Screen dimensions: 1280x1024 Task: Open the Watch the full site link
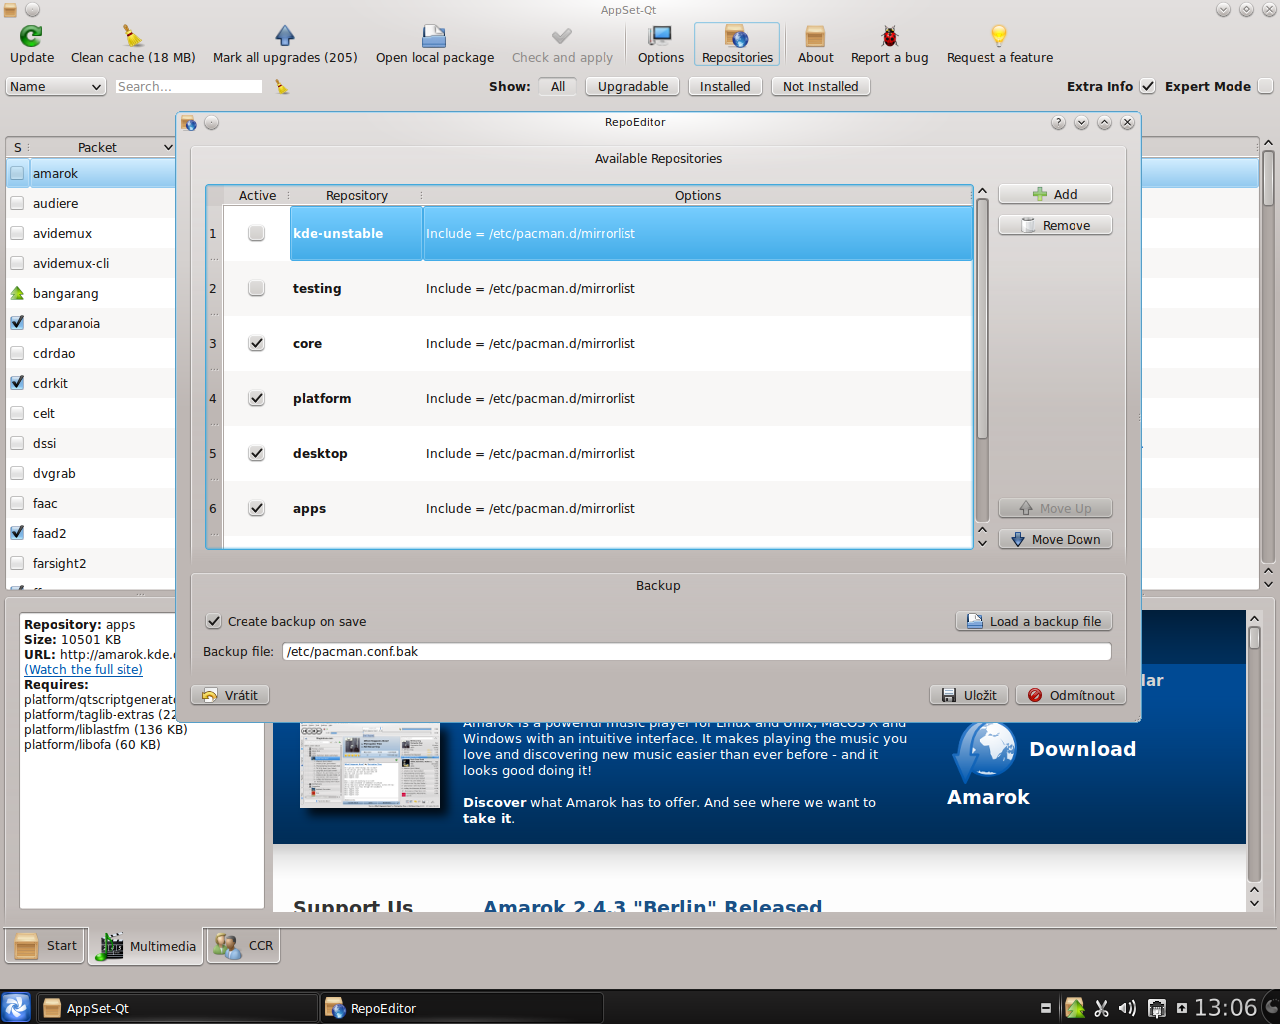coord(84,670)
